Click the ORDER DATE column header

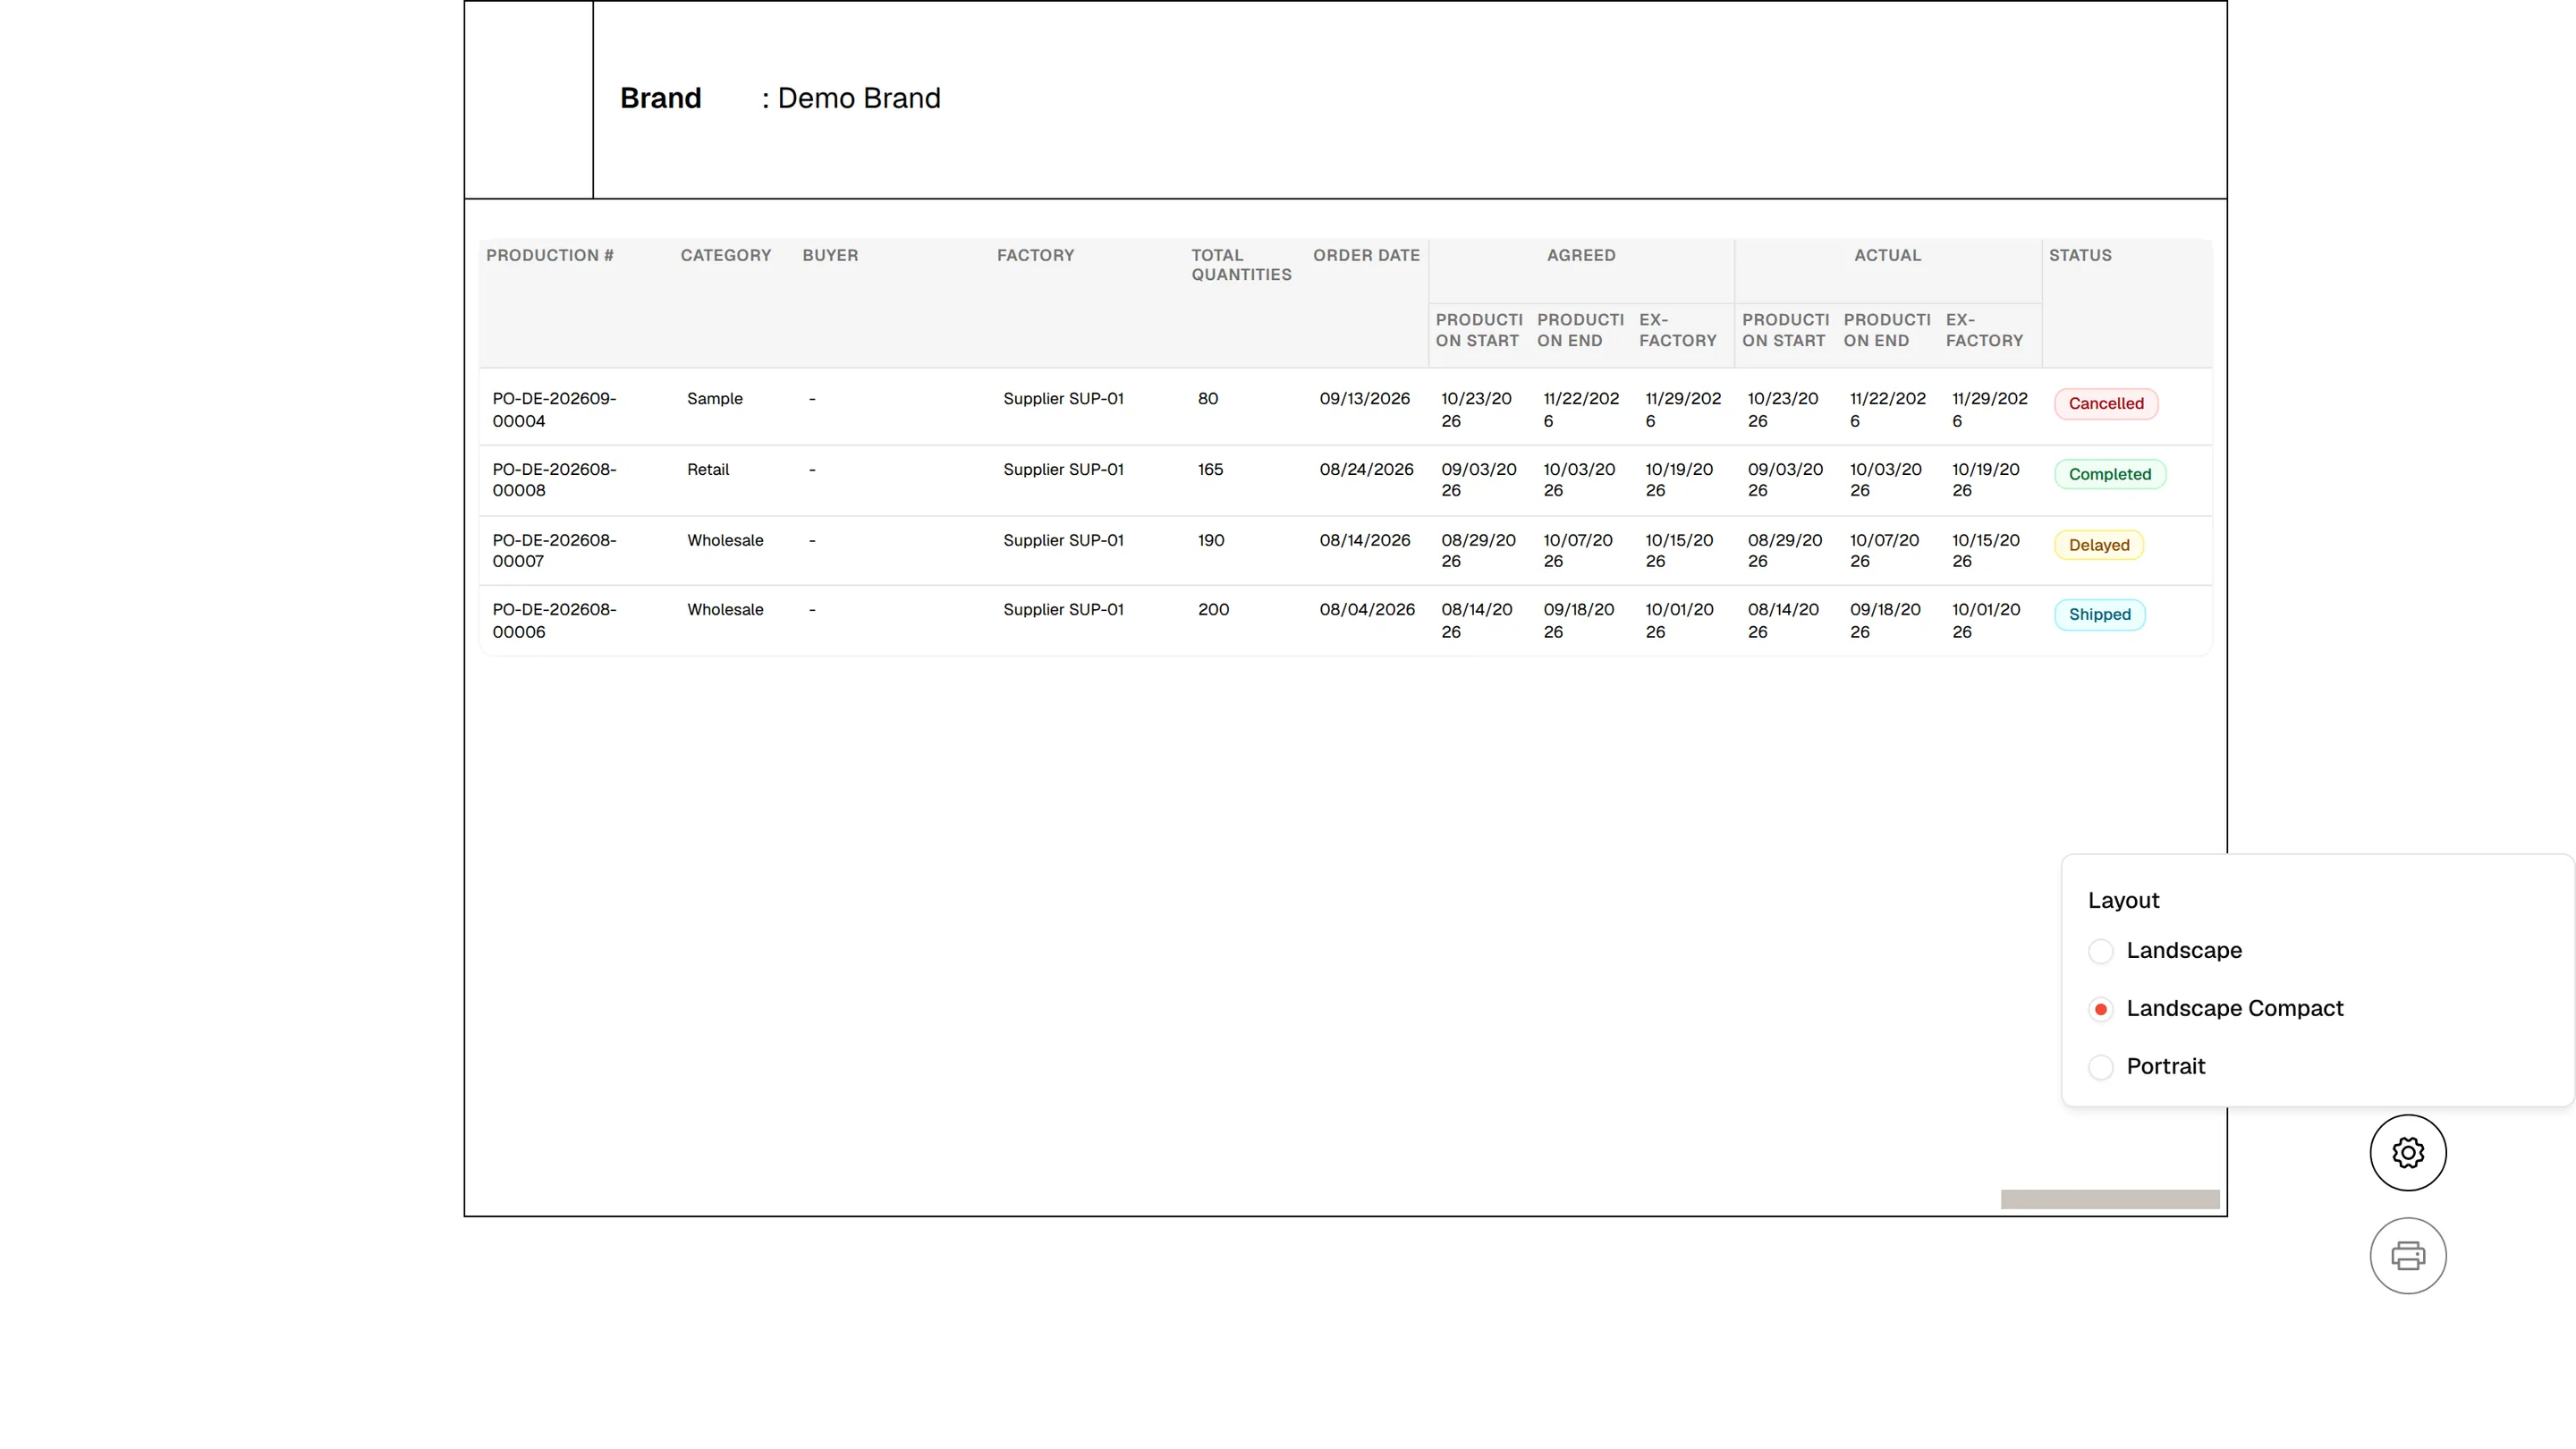(1366, 255)
